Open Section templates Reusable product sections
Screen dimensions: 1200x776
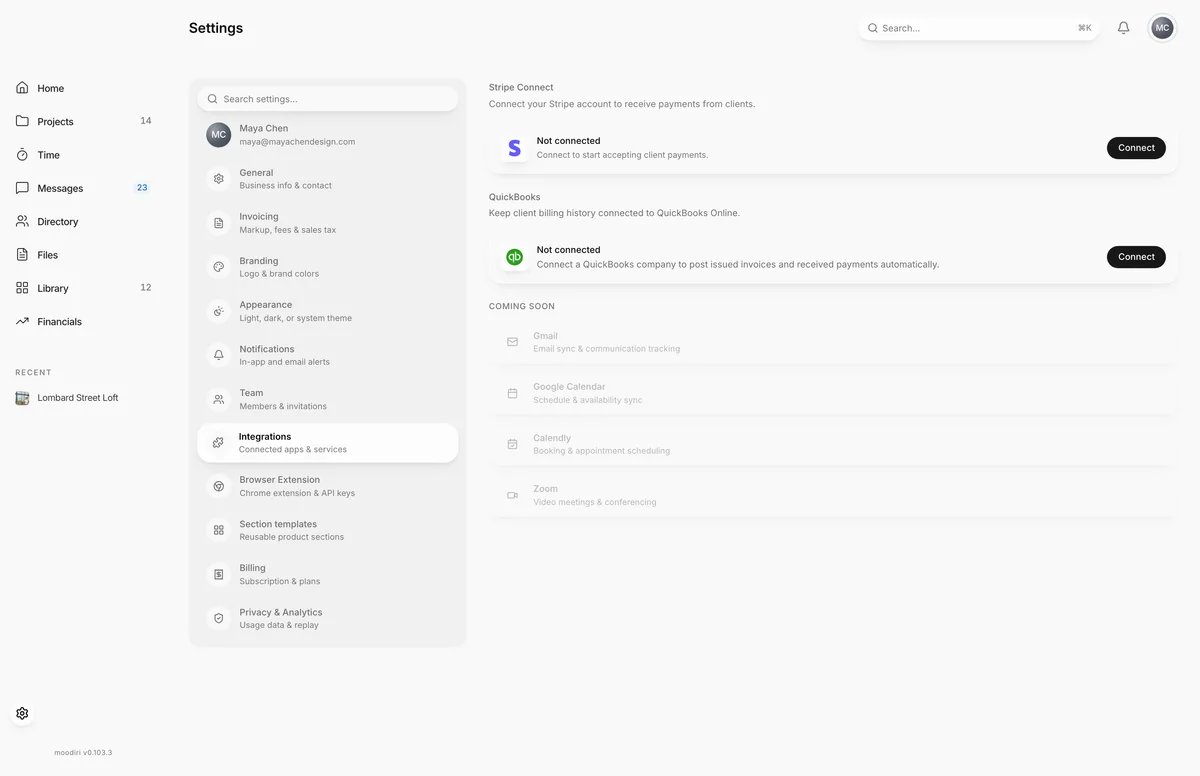(x=328, y=530)
